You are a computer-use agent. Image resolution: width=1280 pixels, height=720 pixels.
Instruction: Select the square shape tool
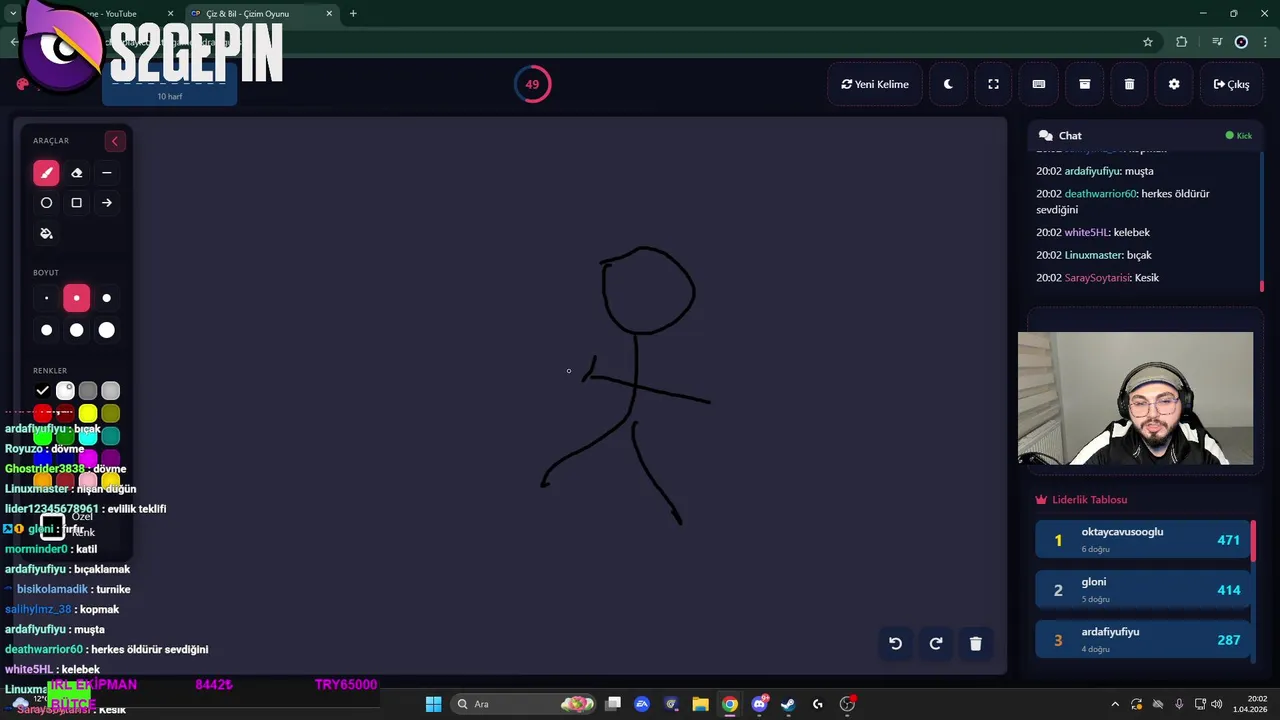click(76, 203)
